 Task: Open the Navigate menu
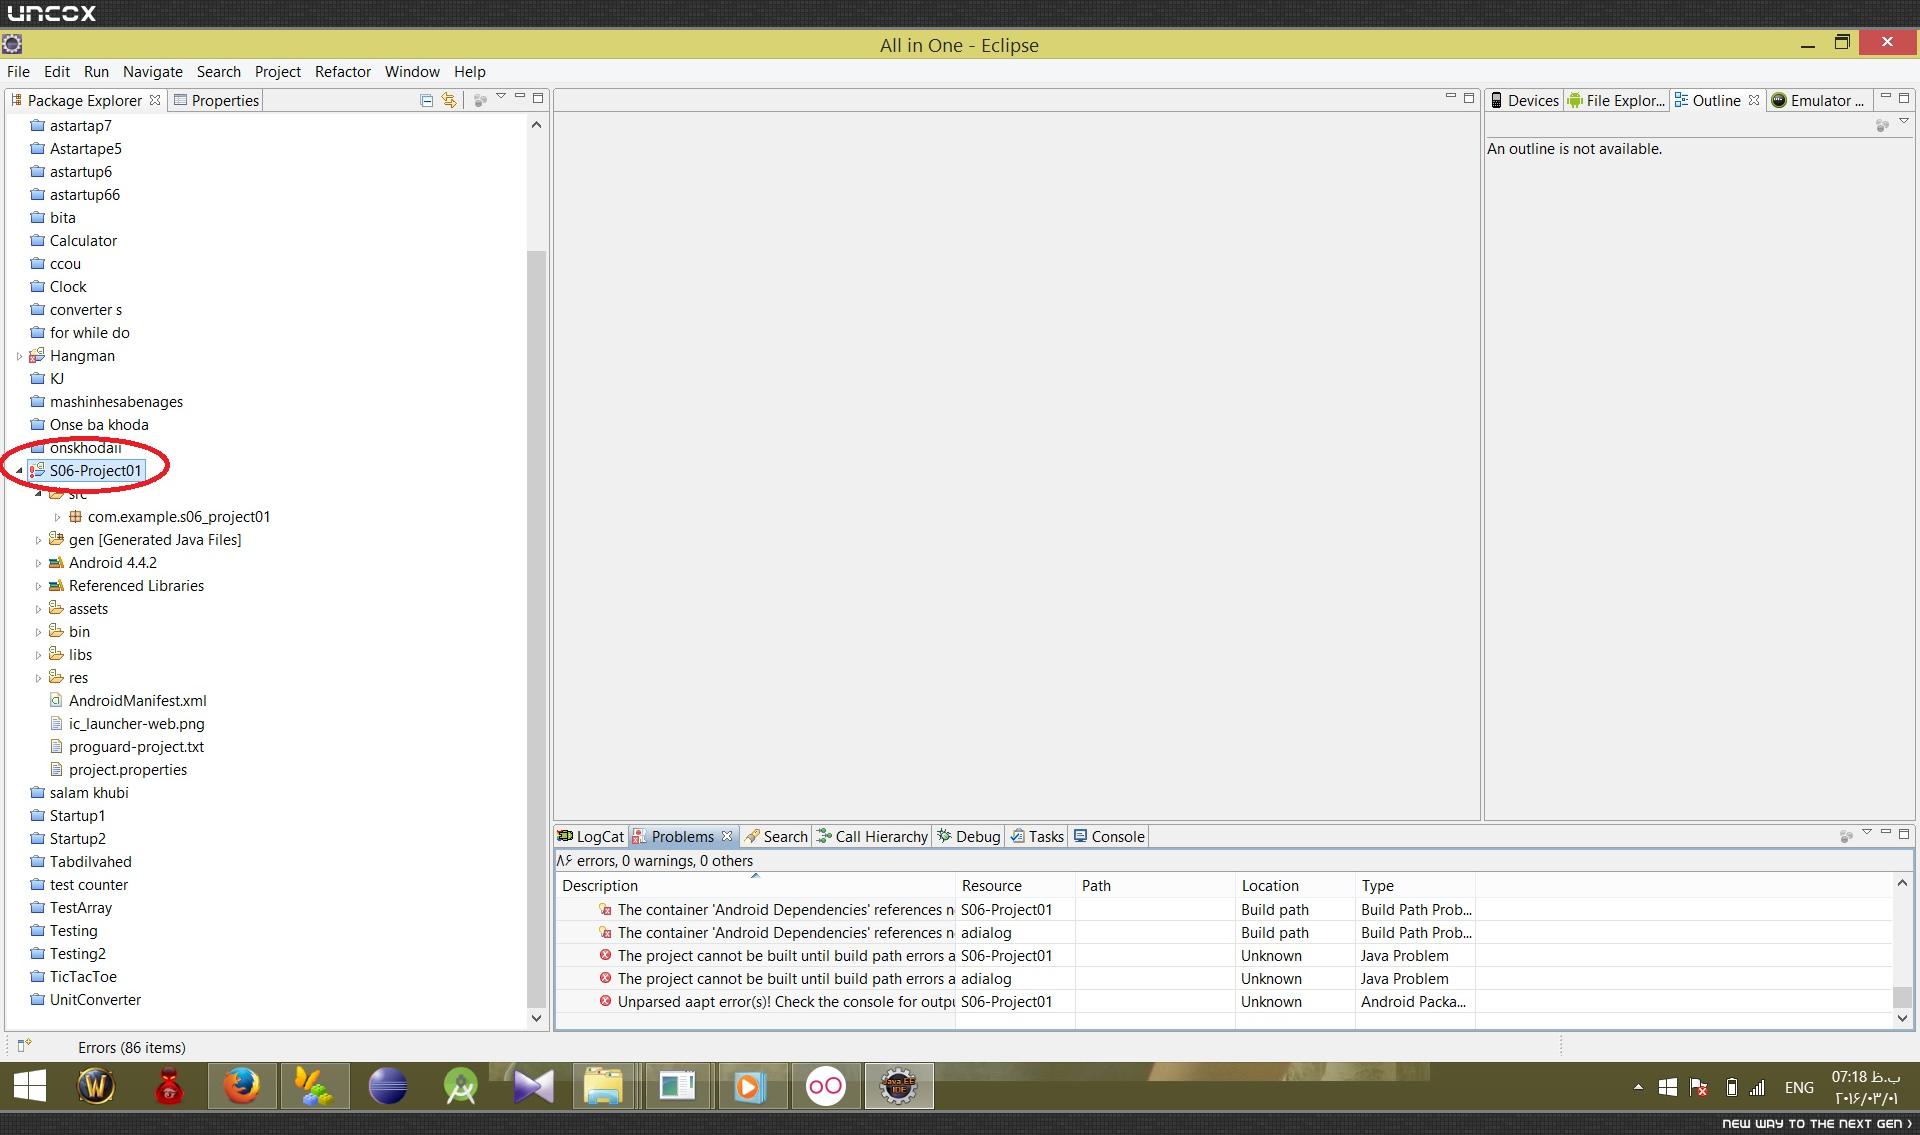tap(153, 72)
